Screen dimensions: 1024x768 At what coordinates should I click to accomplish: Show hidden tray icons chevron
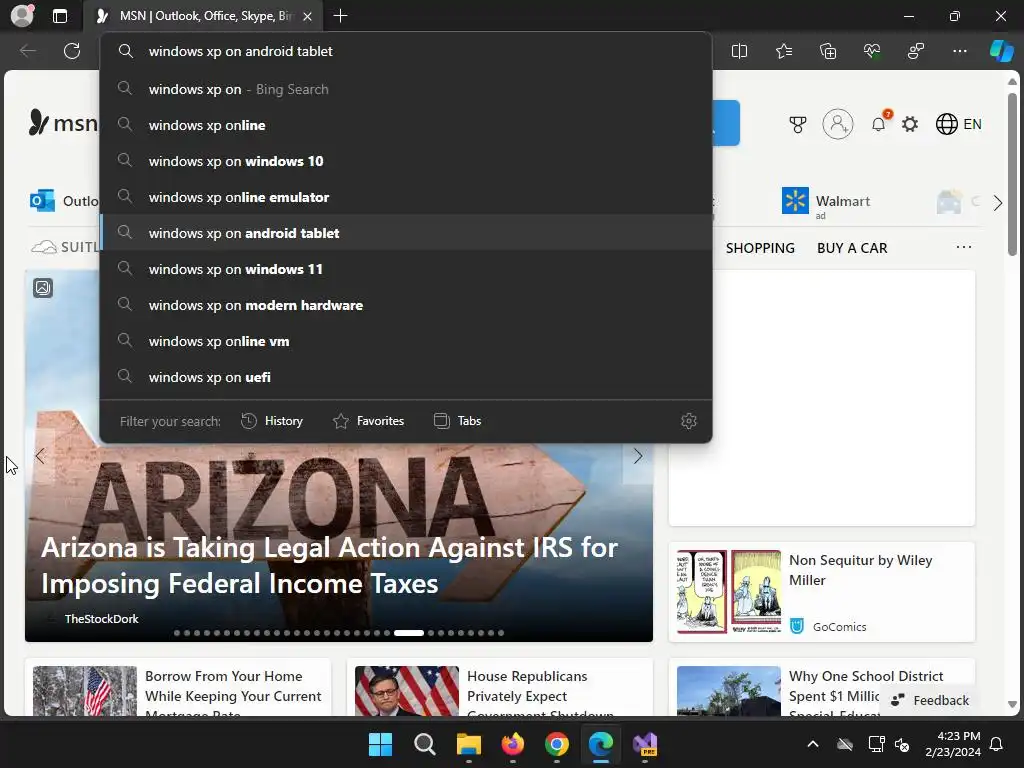pyautogui.click(x=812, y=744)
